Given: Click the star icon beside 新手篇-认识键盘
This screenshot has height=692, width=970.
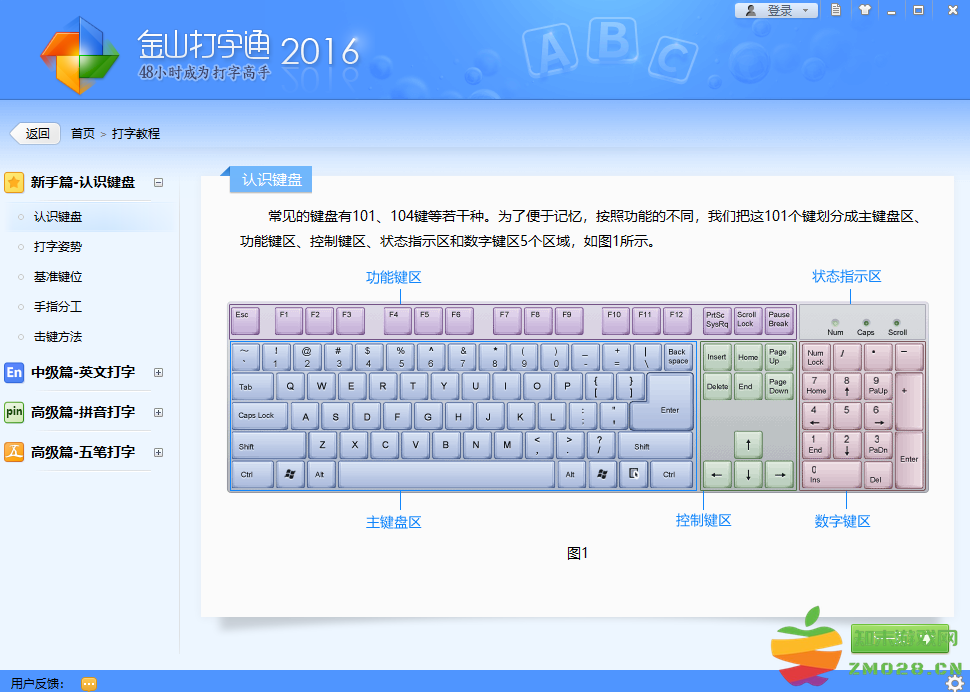Looking at the screenshot, I should pyautogui.click(x=14, y=182).
